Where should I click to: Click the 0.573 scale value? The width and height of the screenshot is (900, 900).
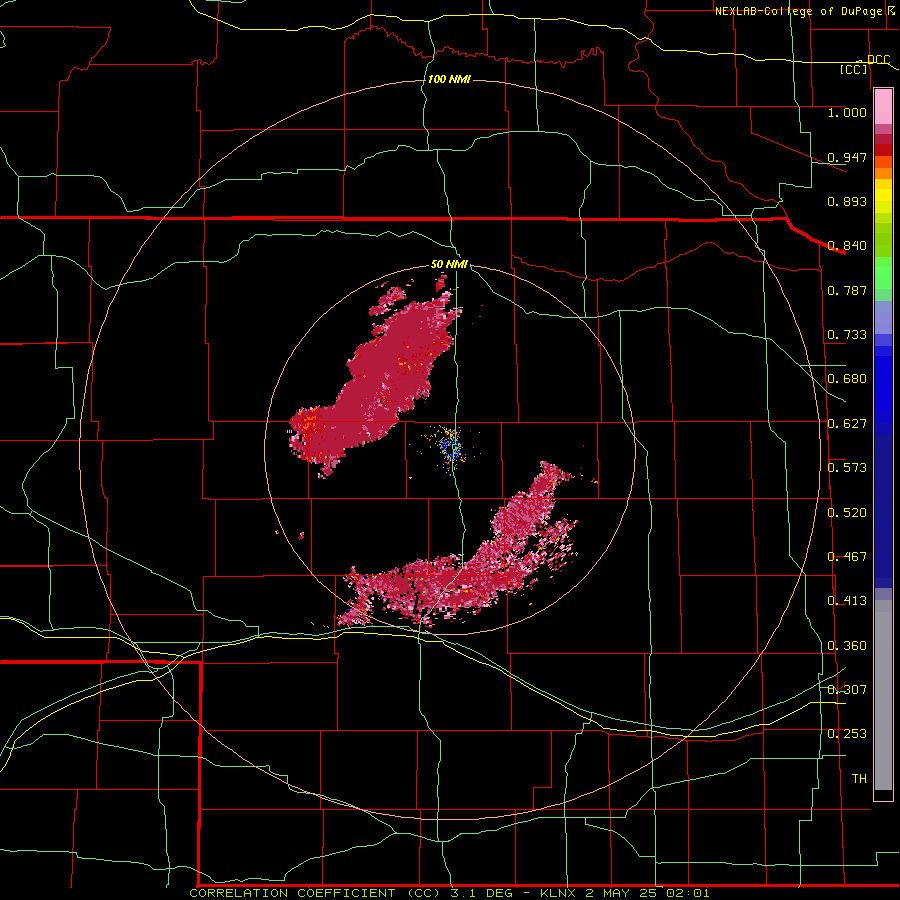pyautogui.click(x=847, y=468)
